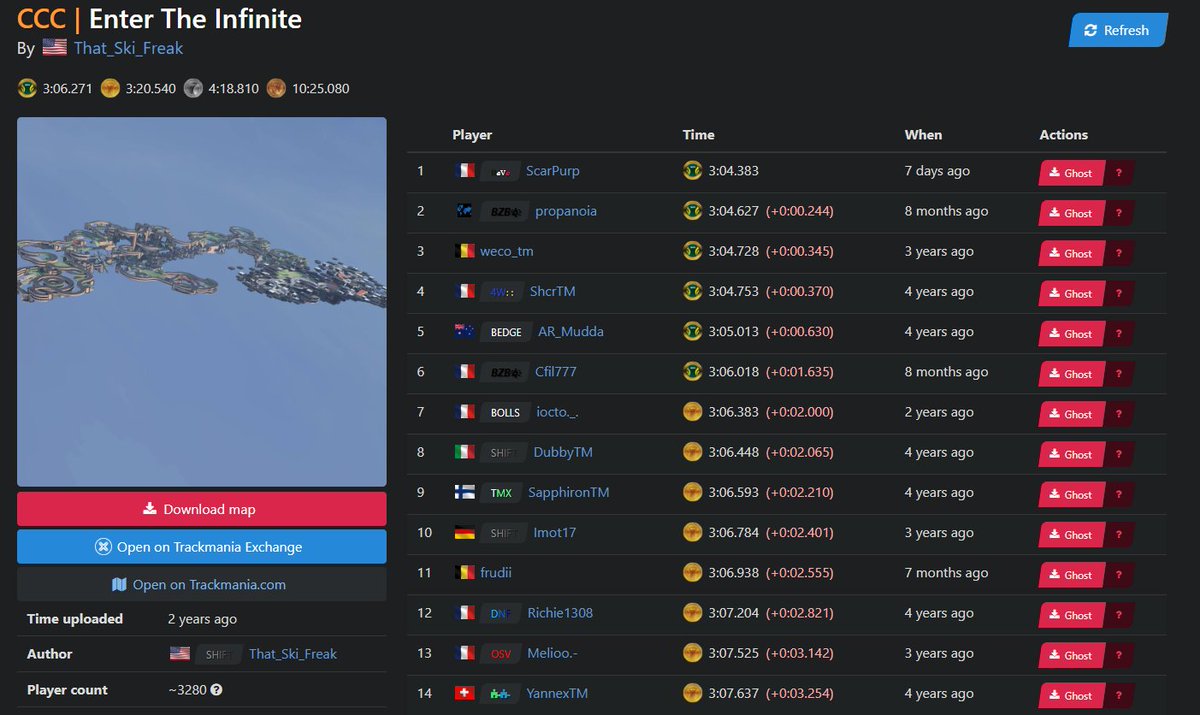Click the question mark button in Cfil777 row

[x=1118, y=374]
